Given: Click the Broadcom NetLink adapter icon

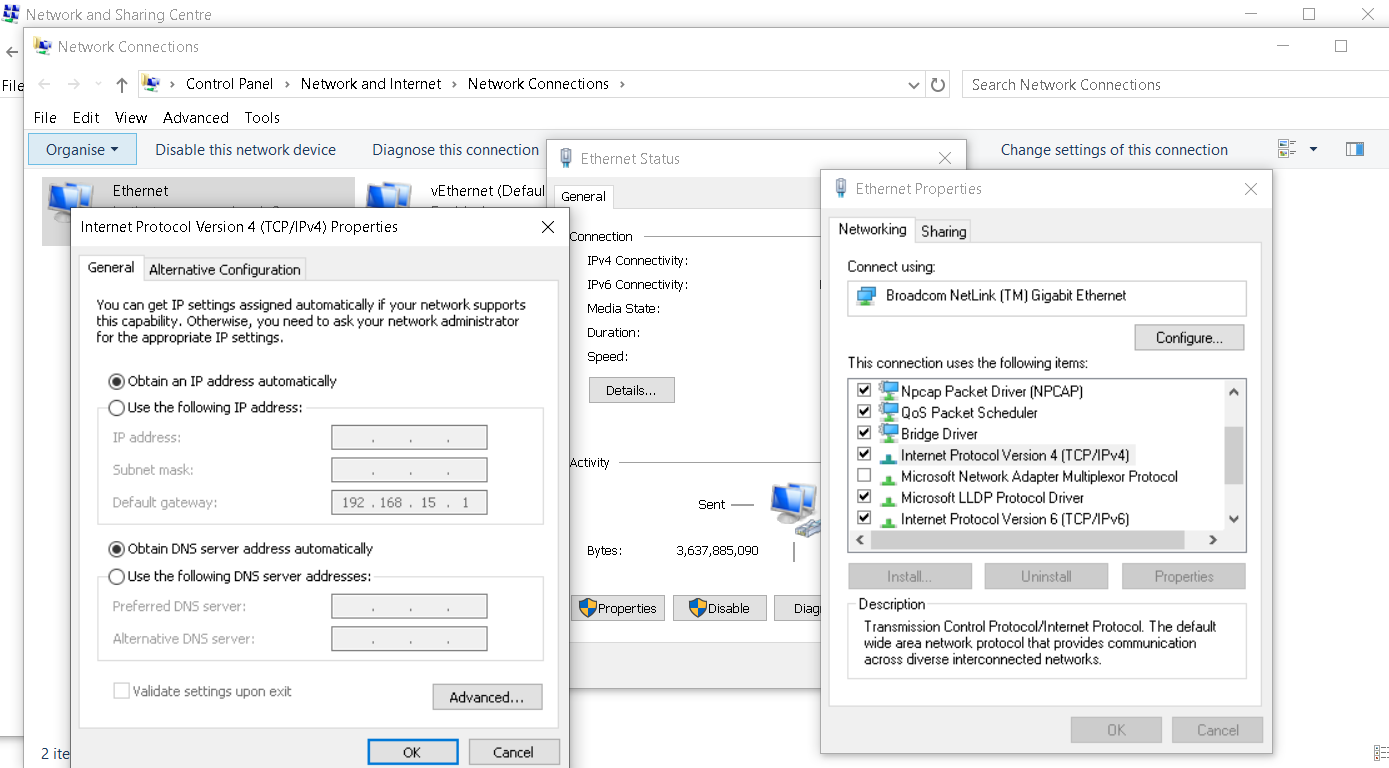Looking at the screenshot, I should 866,296.
